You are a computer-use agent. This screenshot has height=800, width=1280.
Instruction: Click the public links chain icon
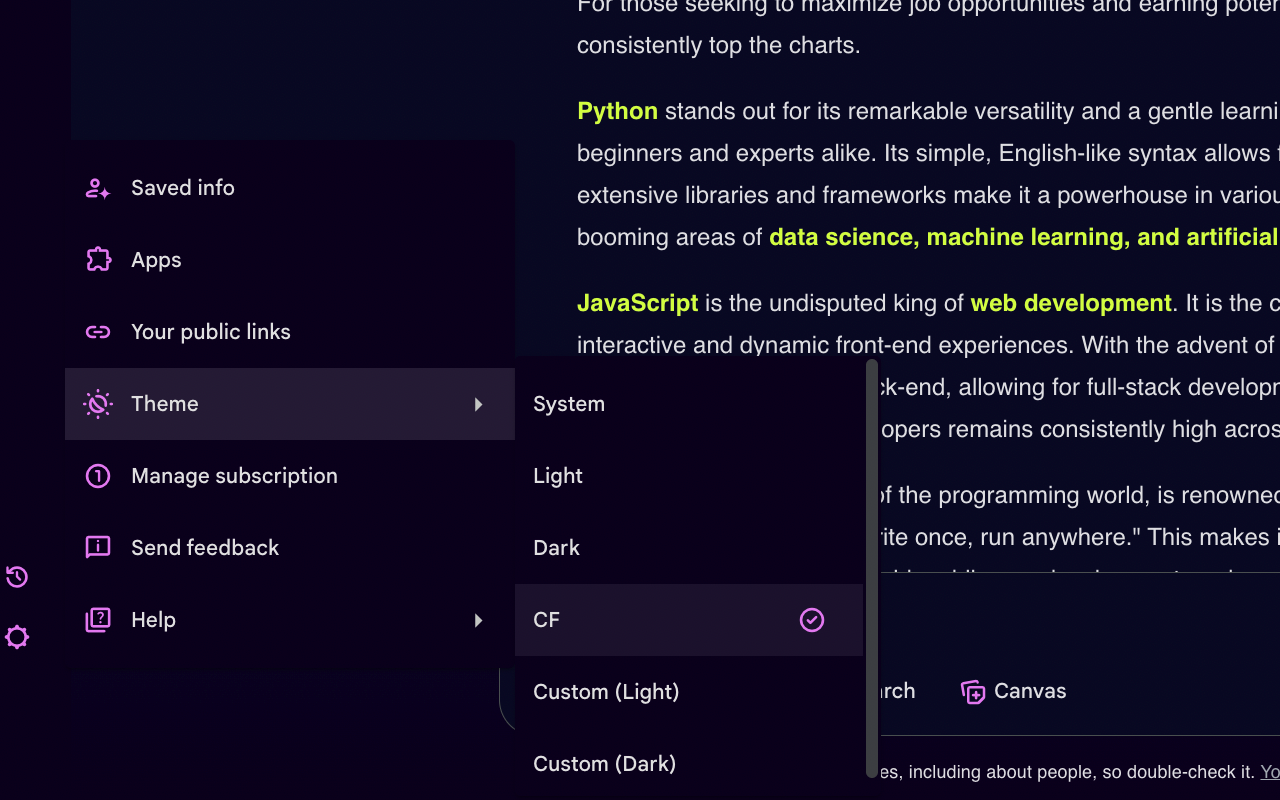click(x=98, y=332)
